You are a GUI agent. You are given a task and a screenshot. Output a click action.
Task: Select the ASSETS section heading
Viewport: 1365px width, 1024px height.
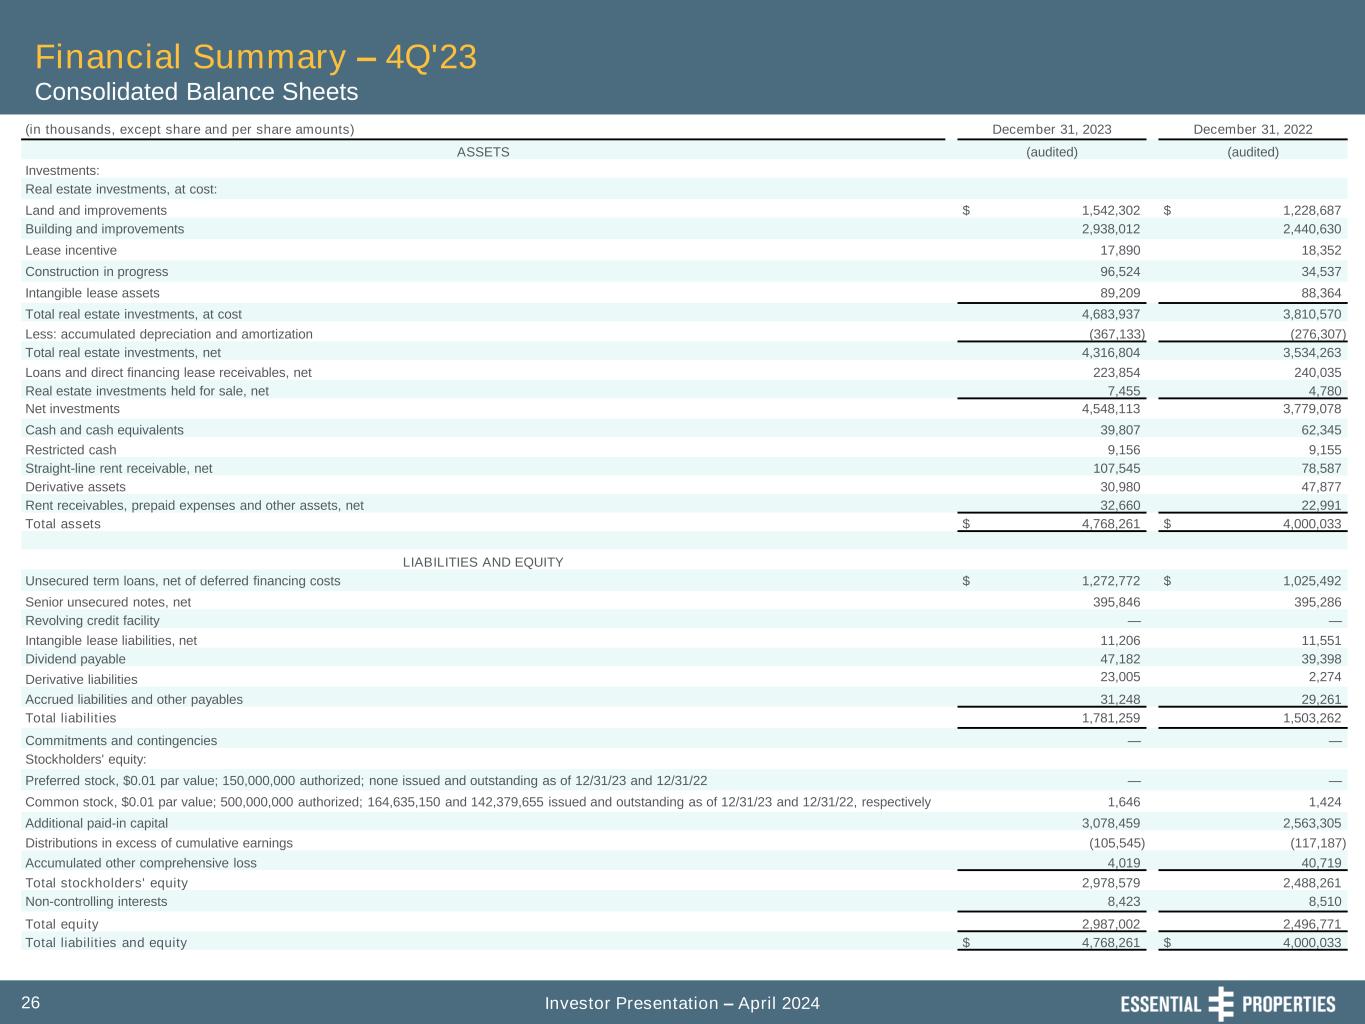(483, 152)
